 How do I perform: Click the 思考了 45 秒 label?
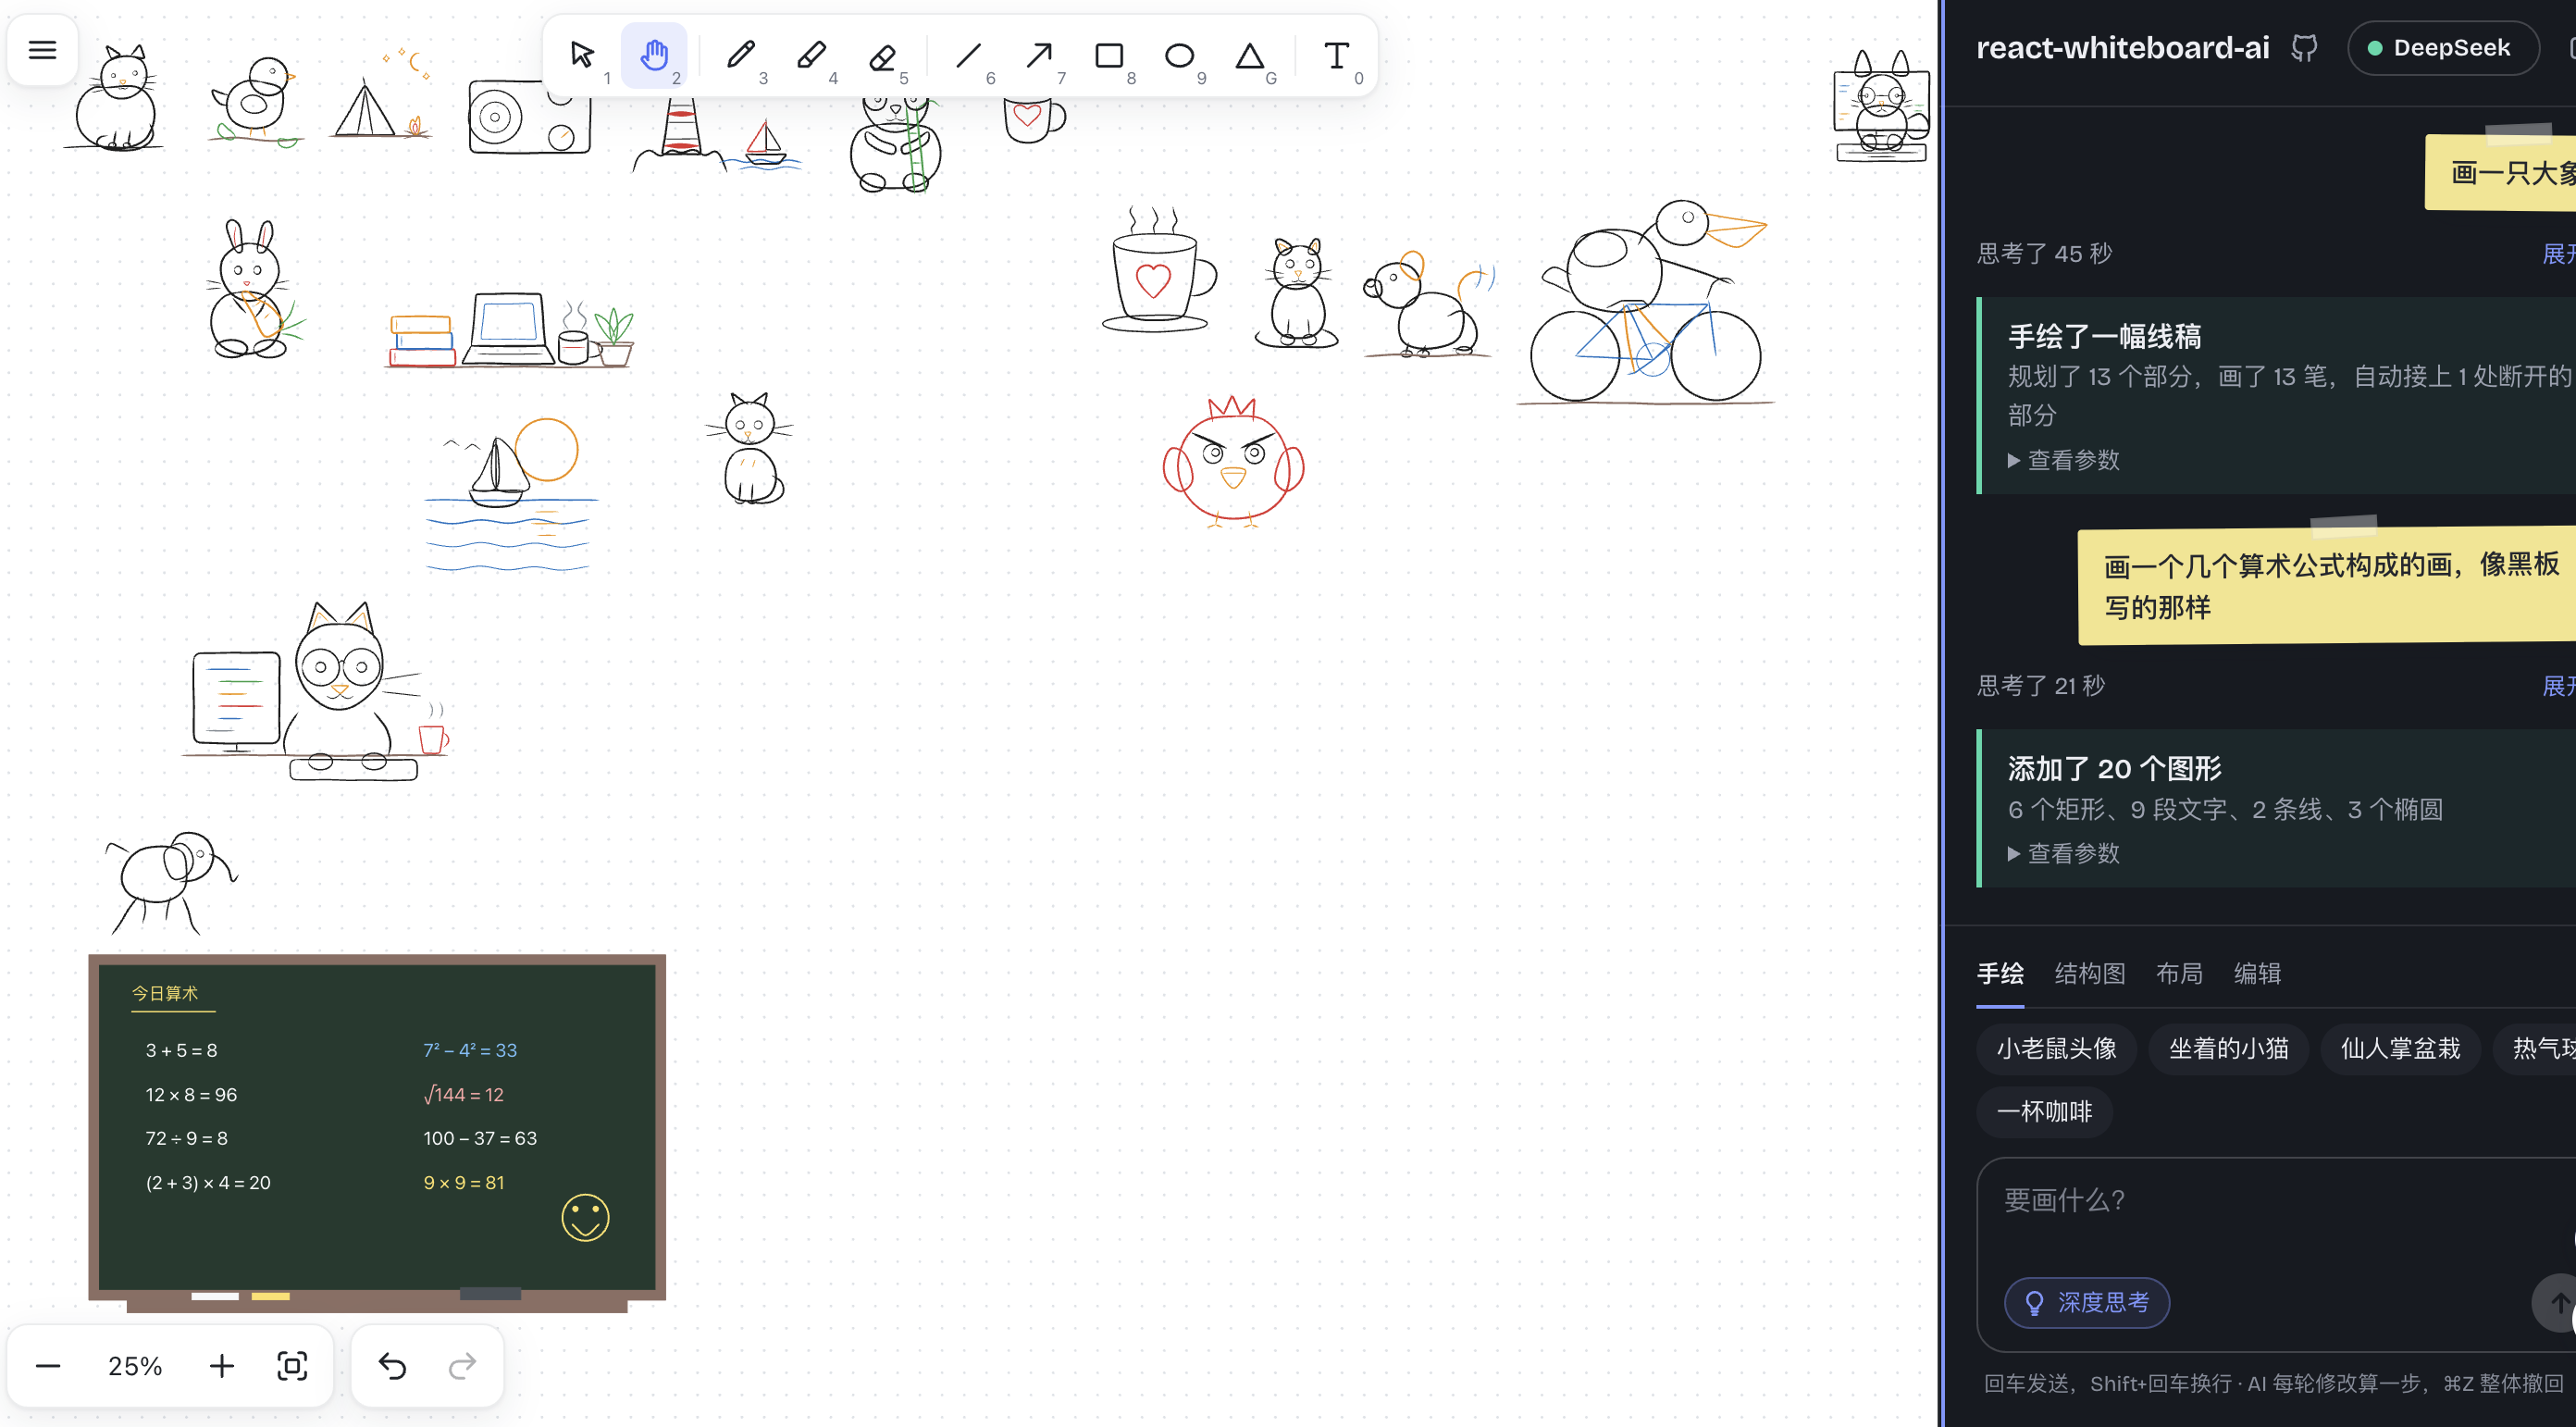pyautogui.click(x=2045, y=254)
